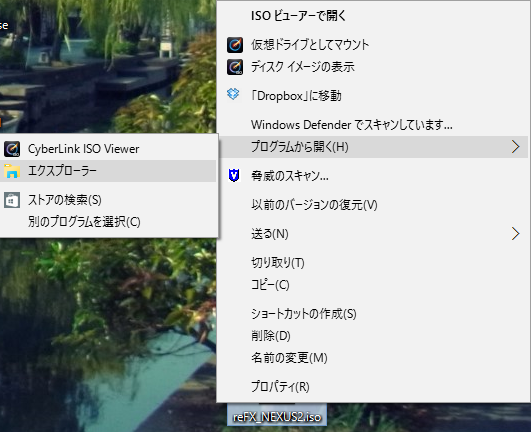Select ストアの検索(S)
531x432 pixels.
(108, 200)
